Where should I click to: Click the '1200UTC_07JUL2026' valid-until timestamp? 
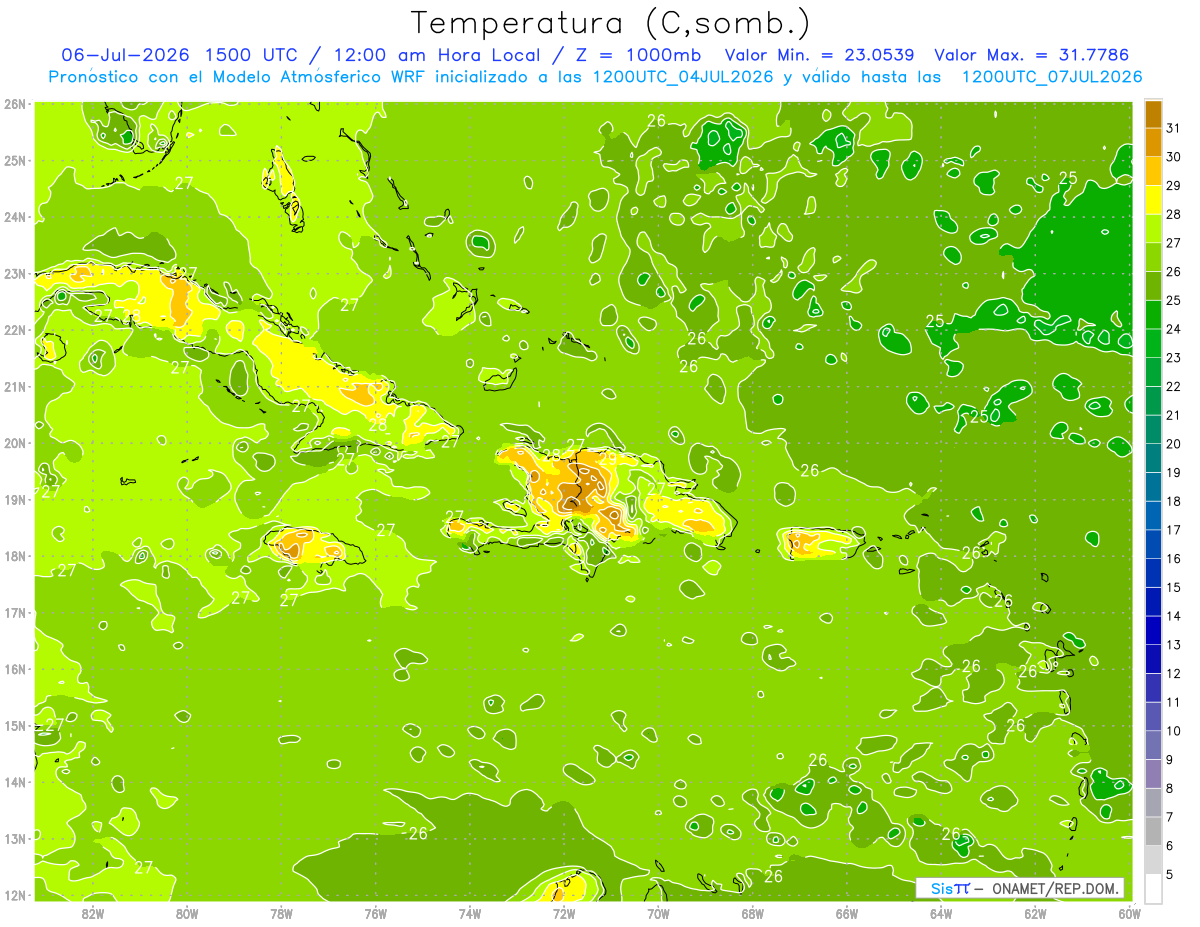pyautogui.click(x=1052, y=76)
